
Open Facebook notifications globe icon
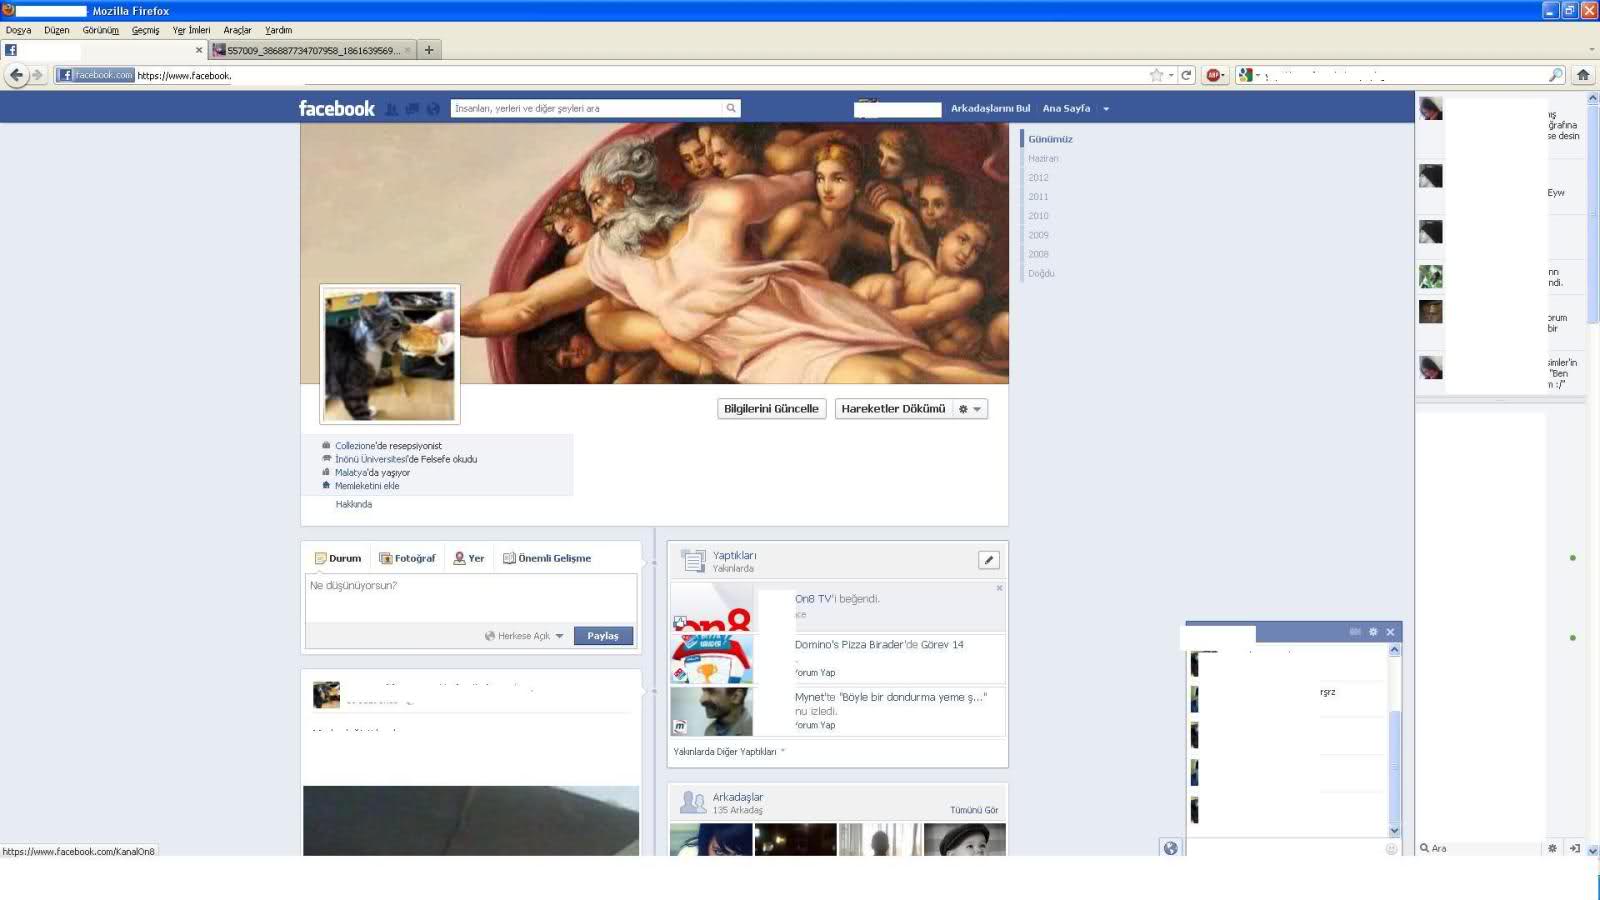pos(433,109)
